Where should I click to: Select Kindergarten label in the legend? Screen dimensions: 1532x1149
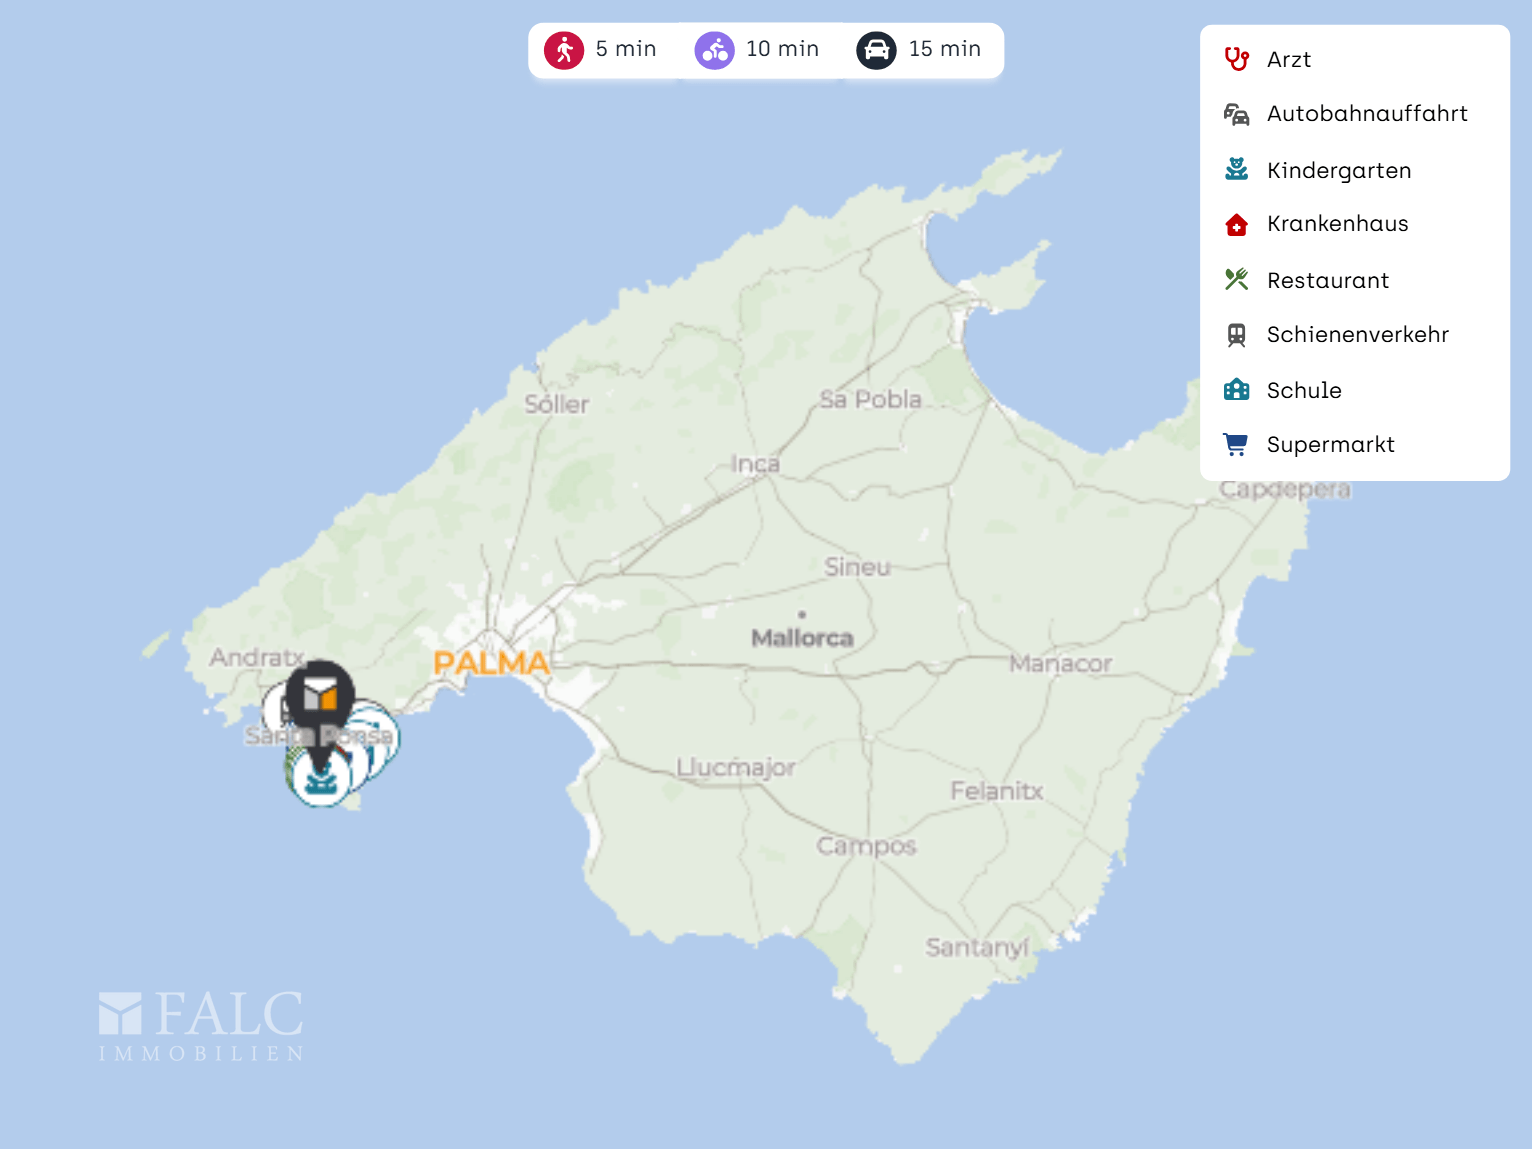pos(1338,171)
